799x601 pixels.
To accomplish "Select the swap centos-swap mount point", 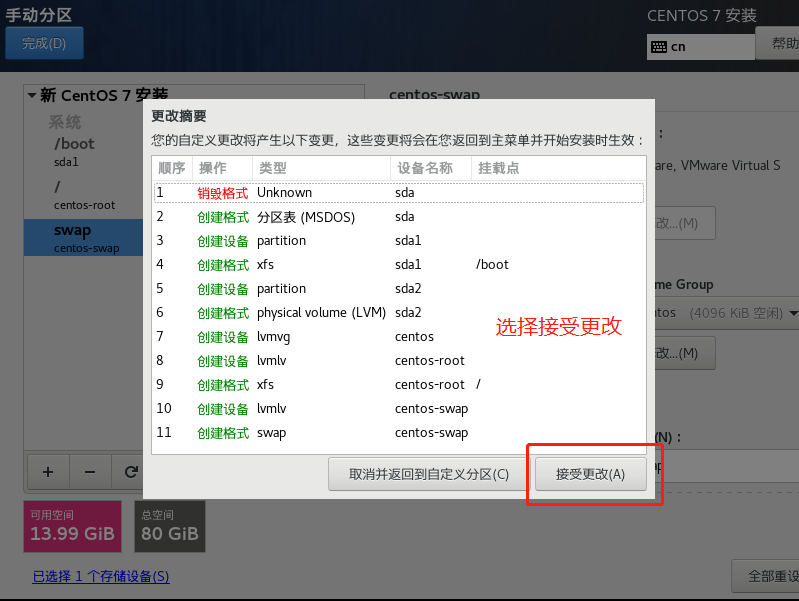I will click(84, 238).
